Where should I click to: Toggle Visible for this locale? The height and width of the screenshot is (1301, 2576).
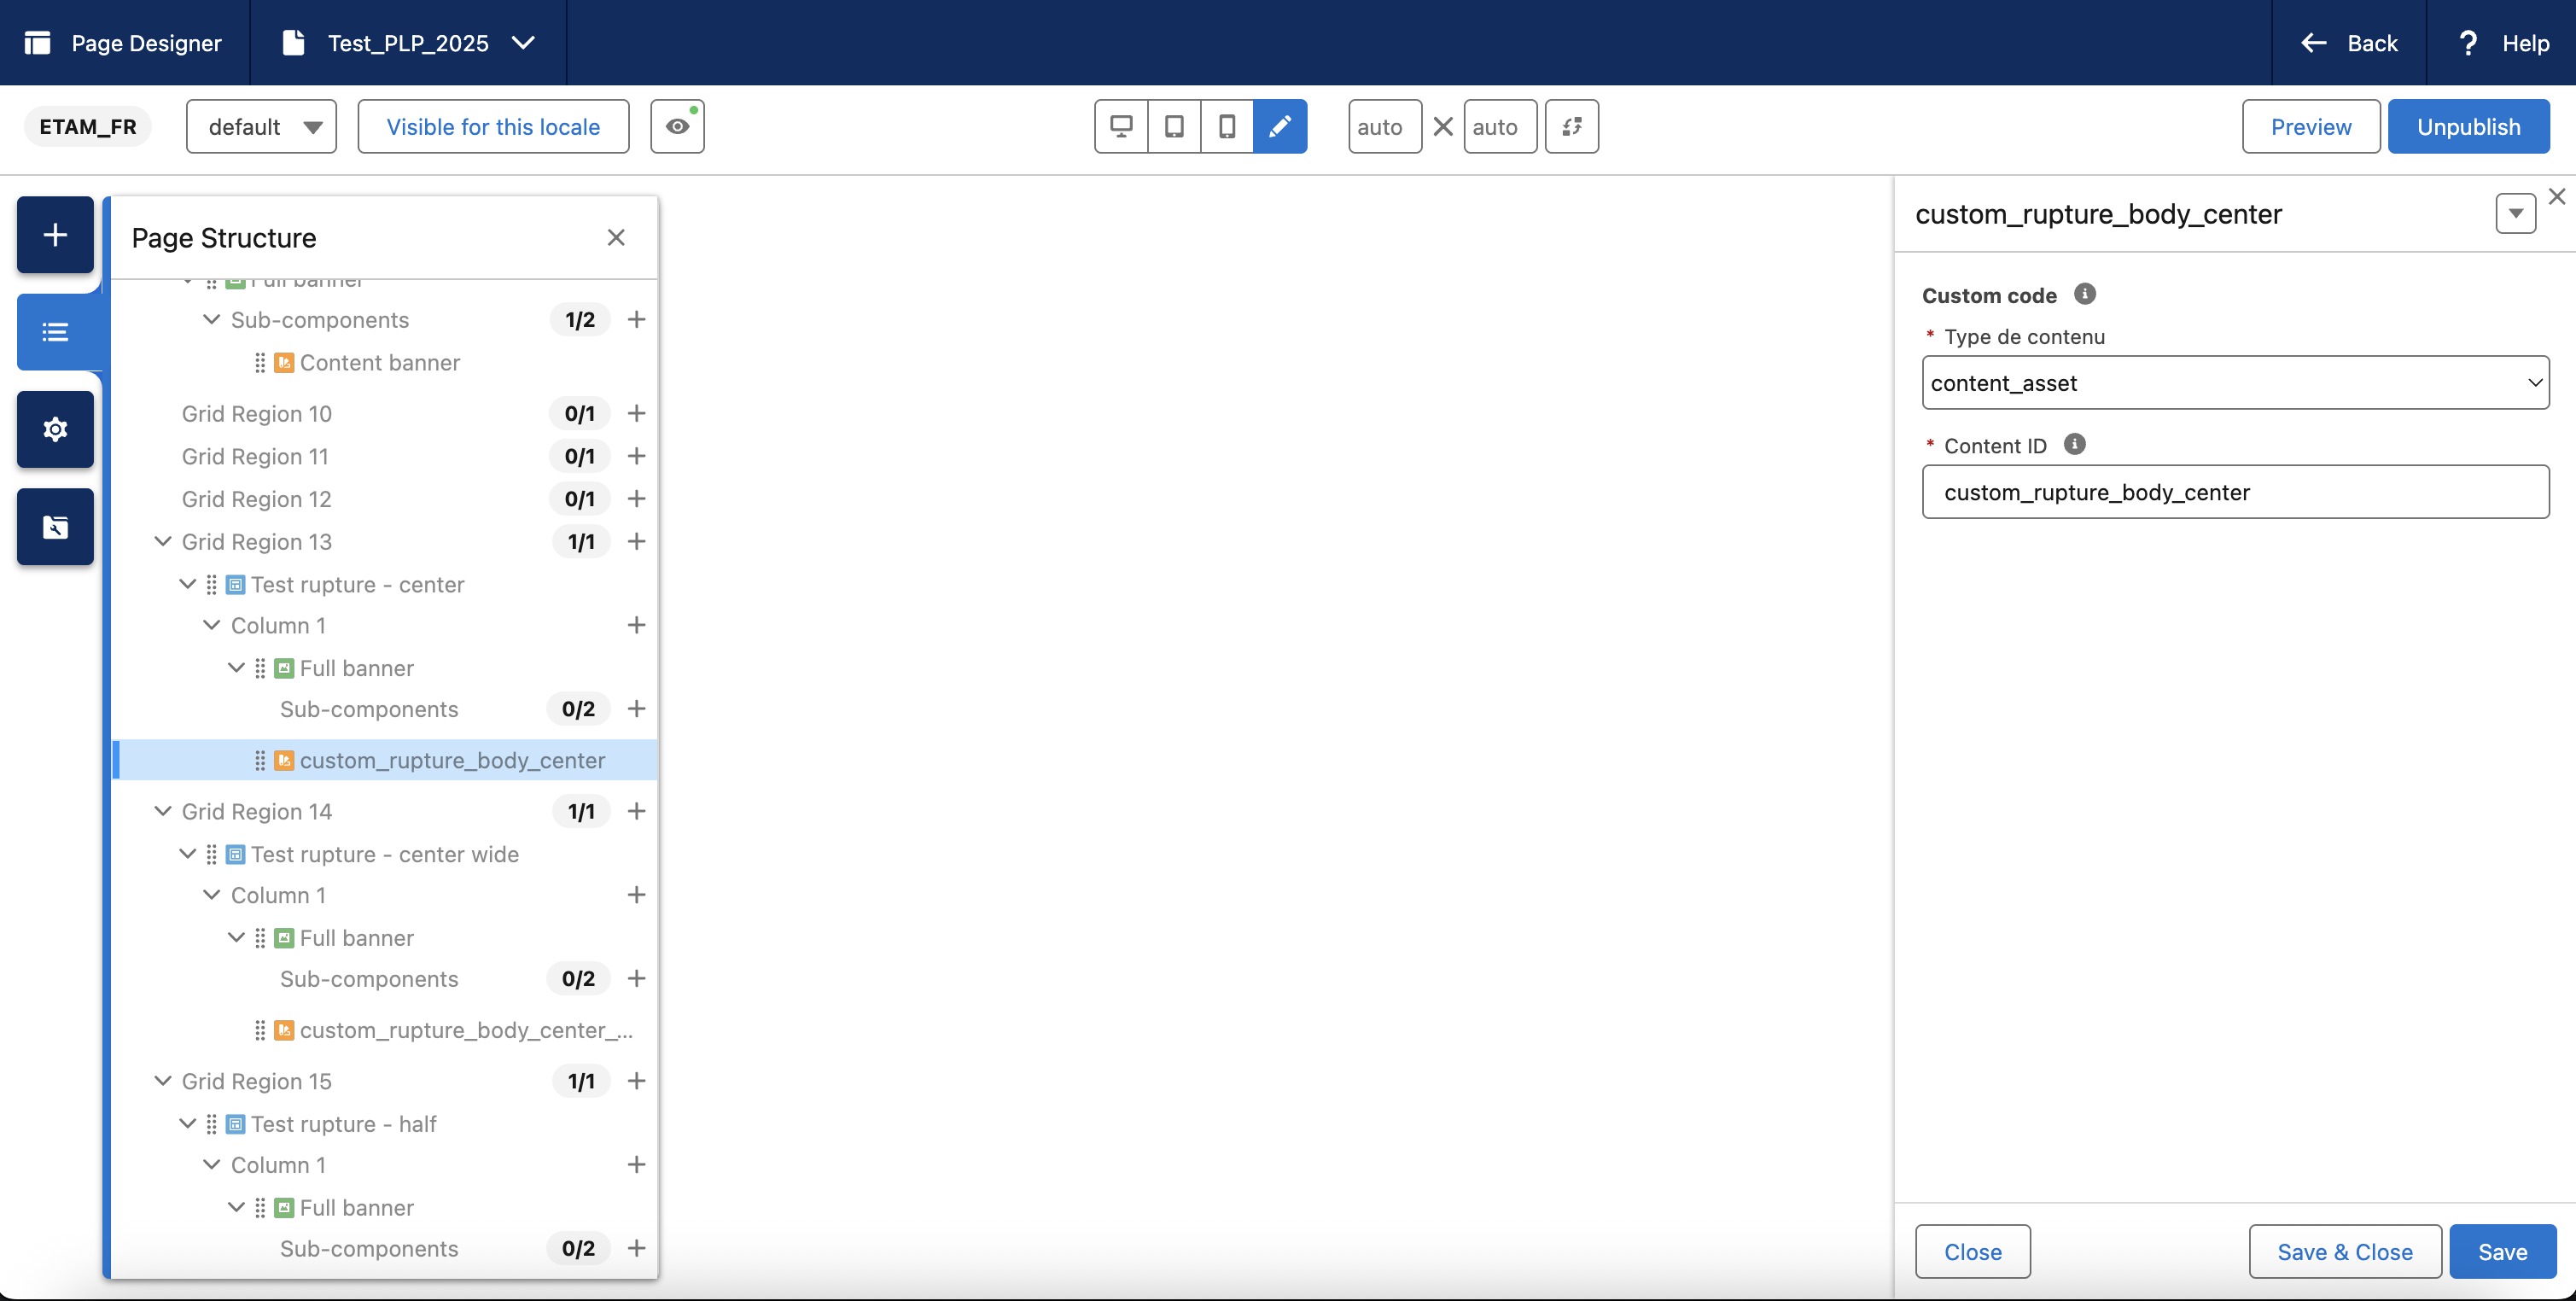point(493,126)
